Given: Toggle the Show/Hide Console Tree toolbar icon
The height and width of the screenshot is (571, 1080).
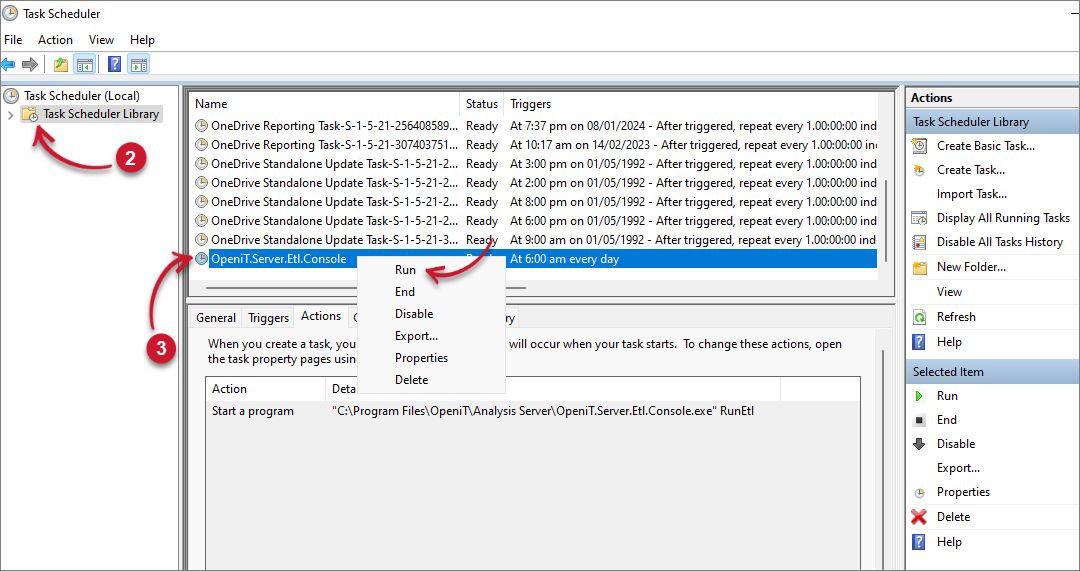Looking at the screenshot, I should [85, 65].
